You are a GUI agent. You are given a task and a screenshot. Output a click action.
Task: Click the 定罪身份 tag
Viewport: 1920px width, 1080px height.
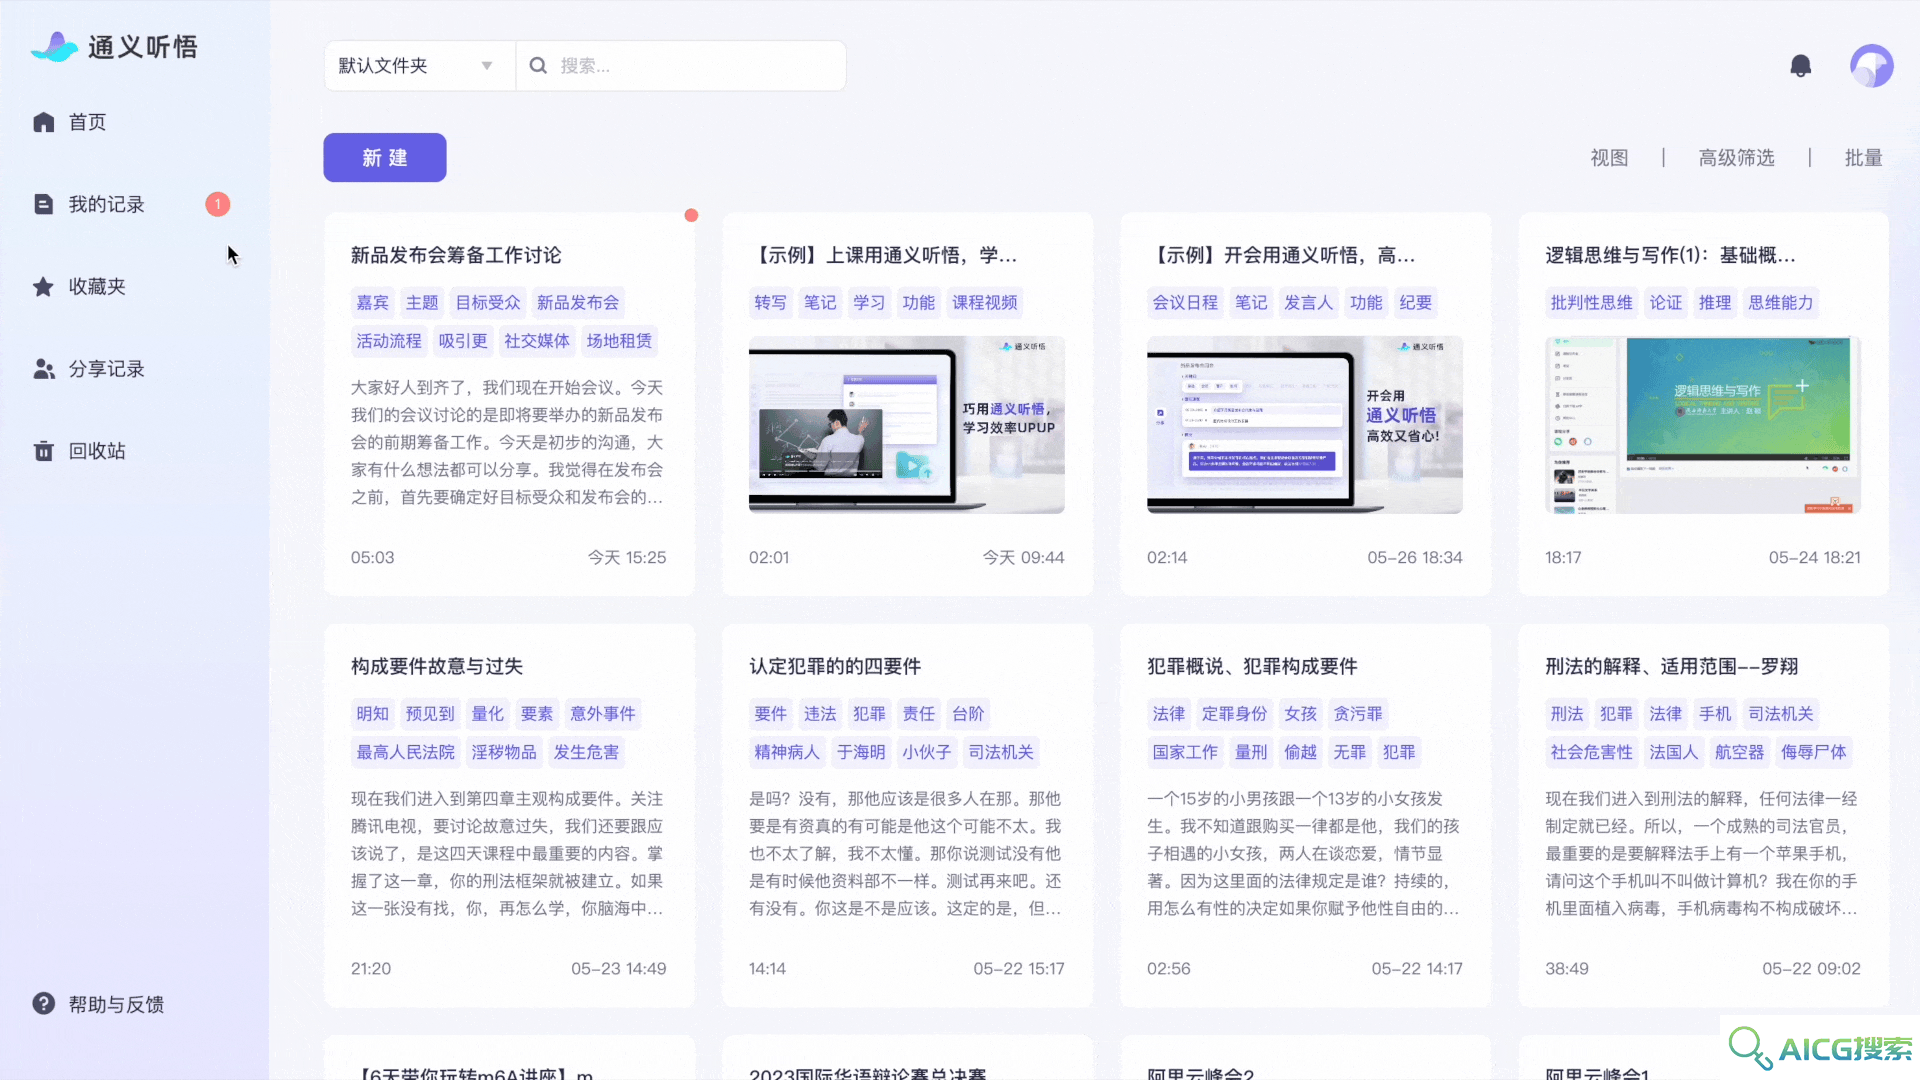click(1234, 714)
